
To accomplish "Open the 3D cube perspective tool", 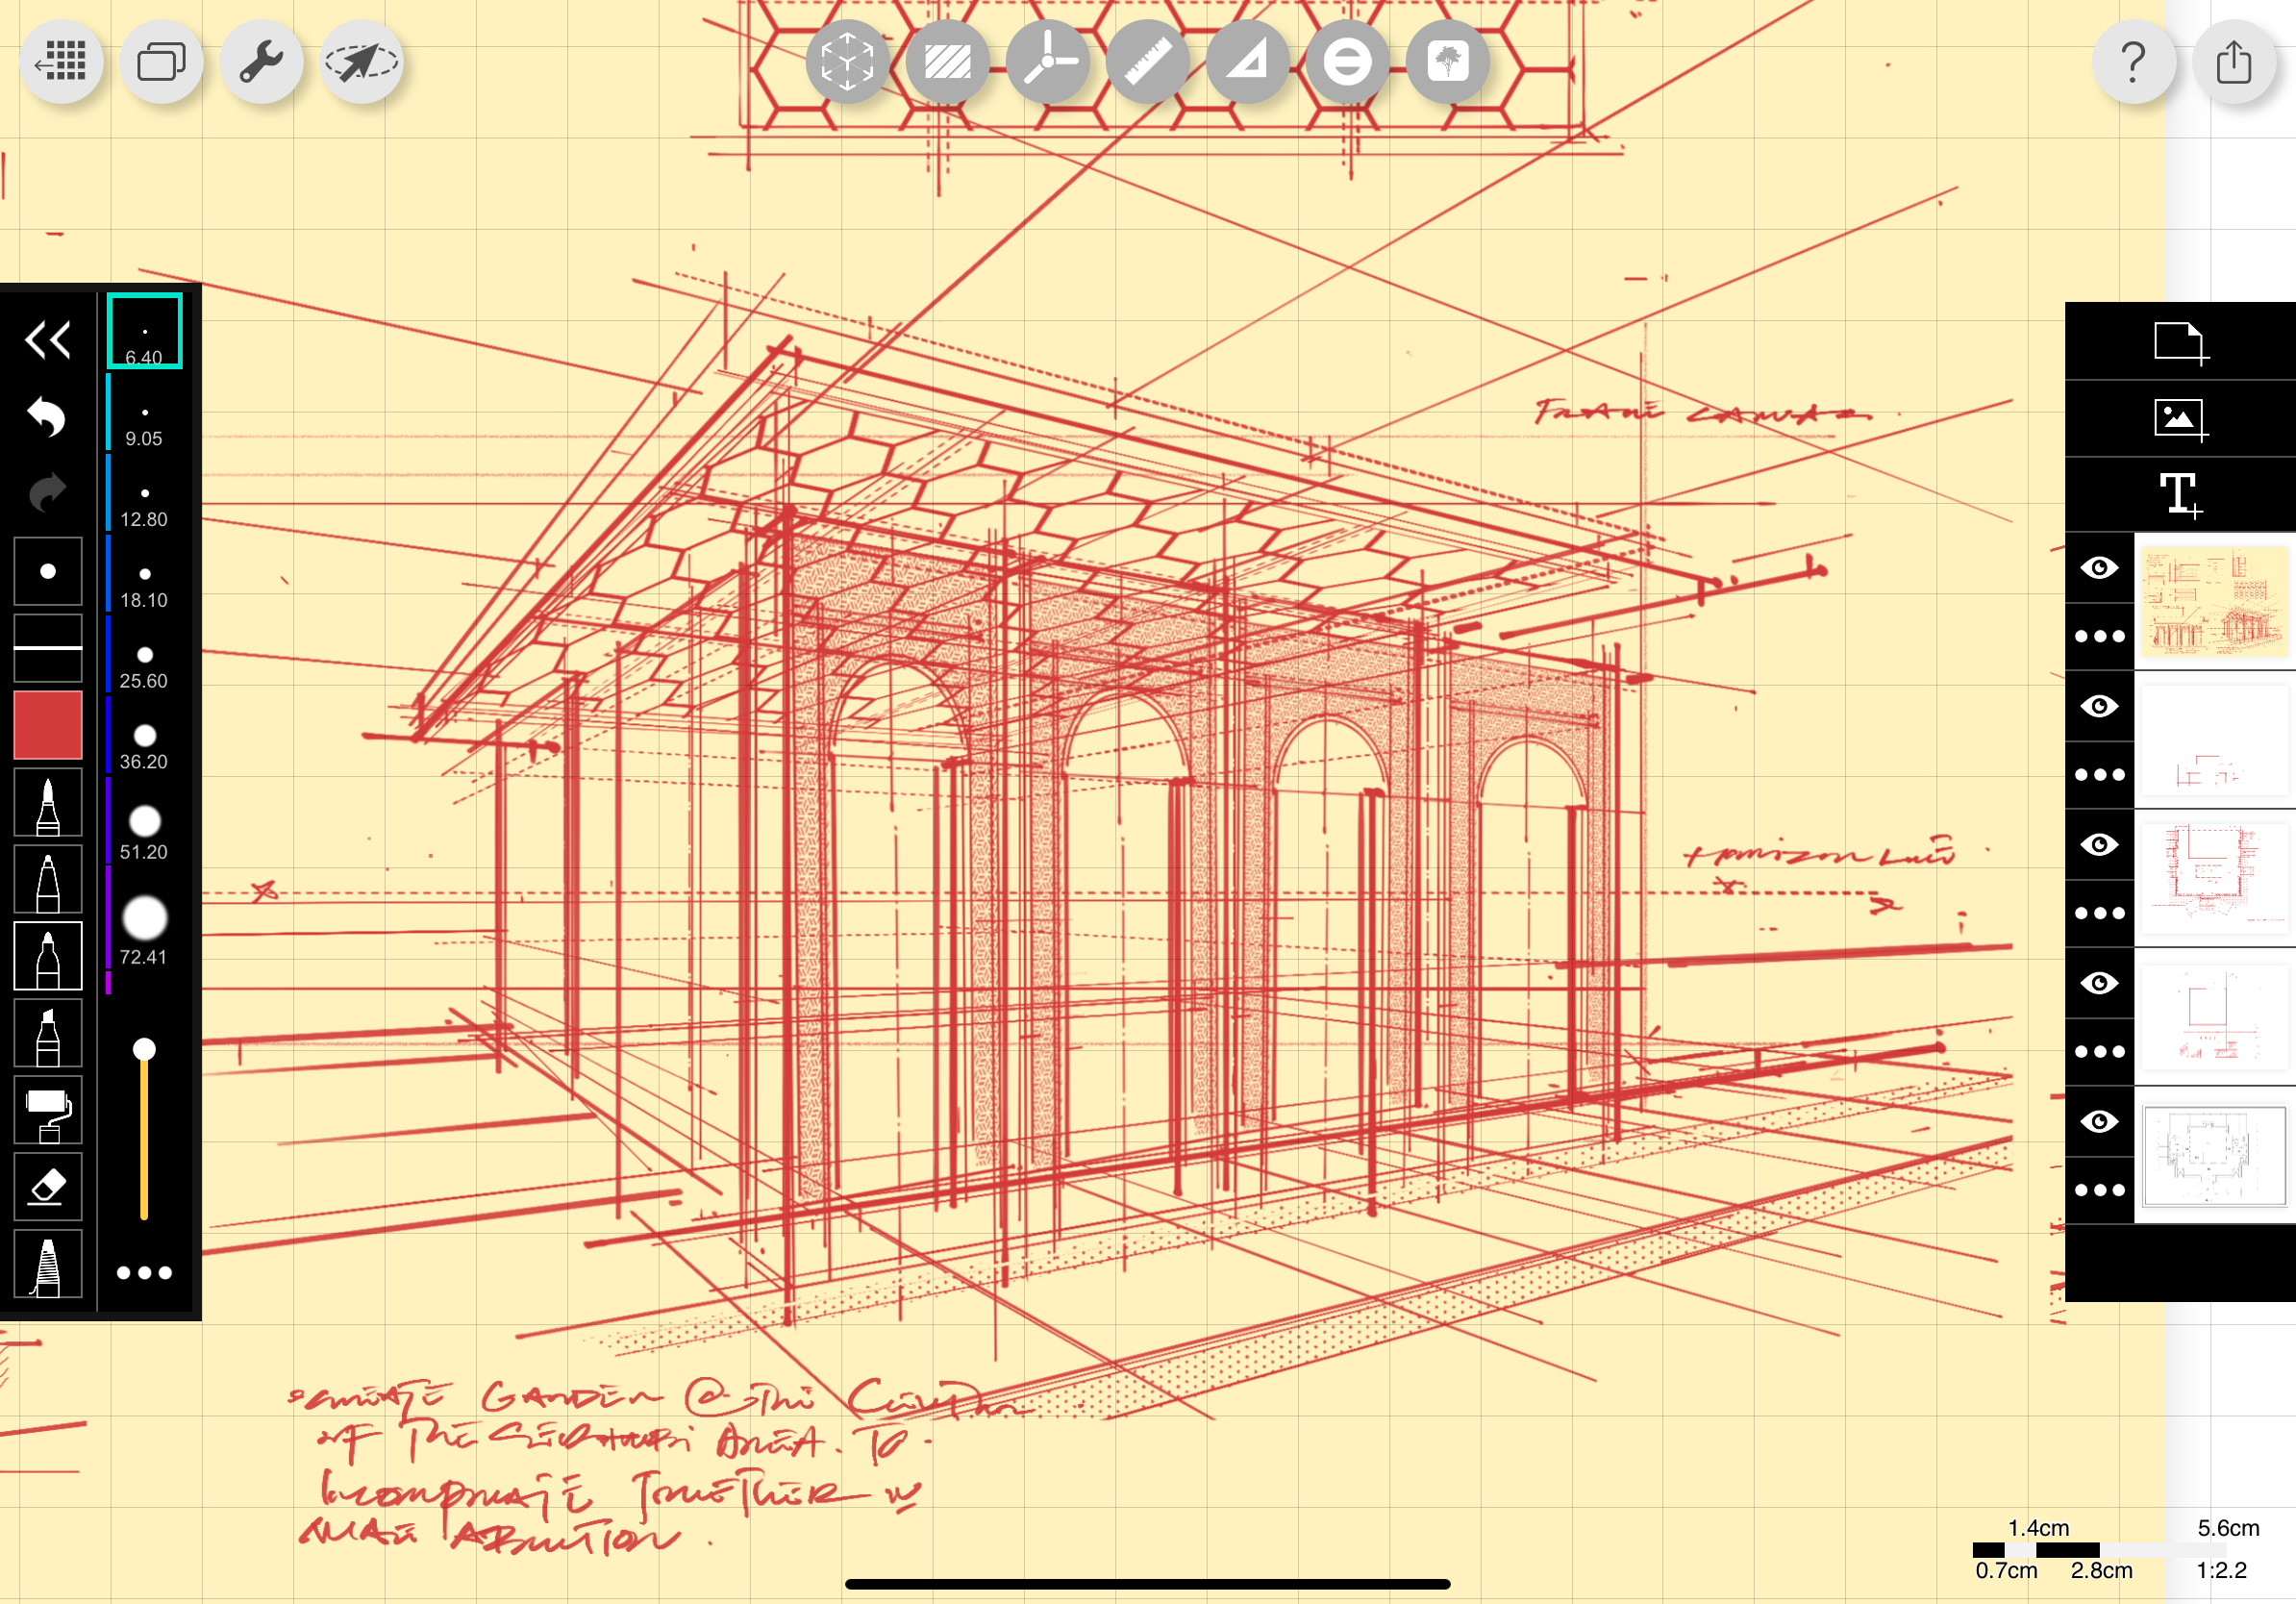I will tap(848, 62).
